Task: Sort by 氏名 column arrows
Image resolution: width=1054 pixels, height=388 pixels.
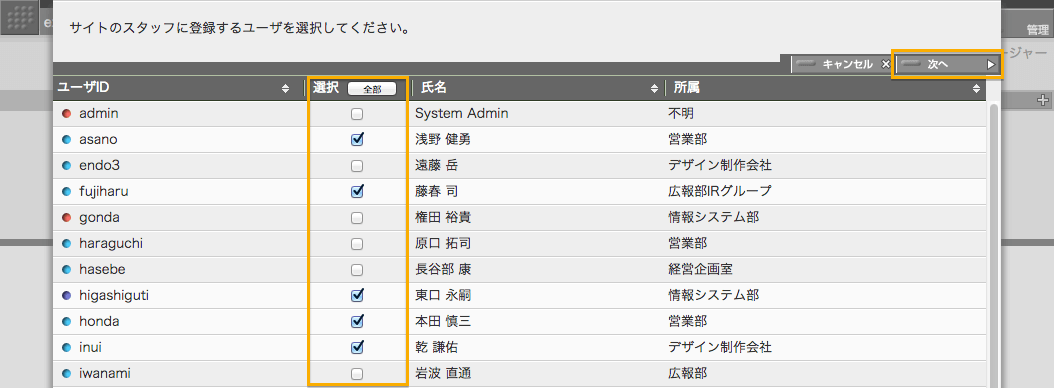Action: [654, 88]
